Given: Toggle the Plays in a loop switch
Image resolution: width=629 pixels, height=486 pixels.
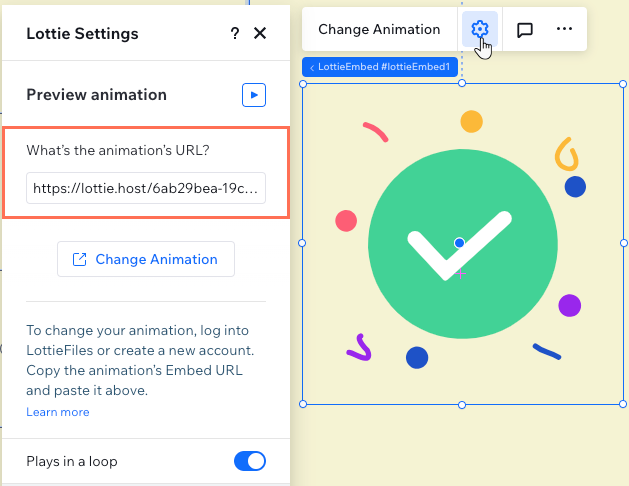Looking at the screenshot, I should click(250, 461).
